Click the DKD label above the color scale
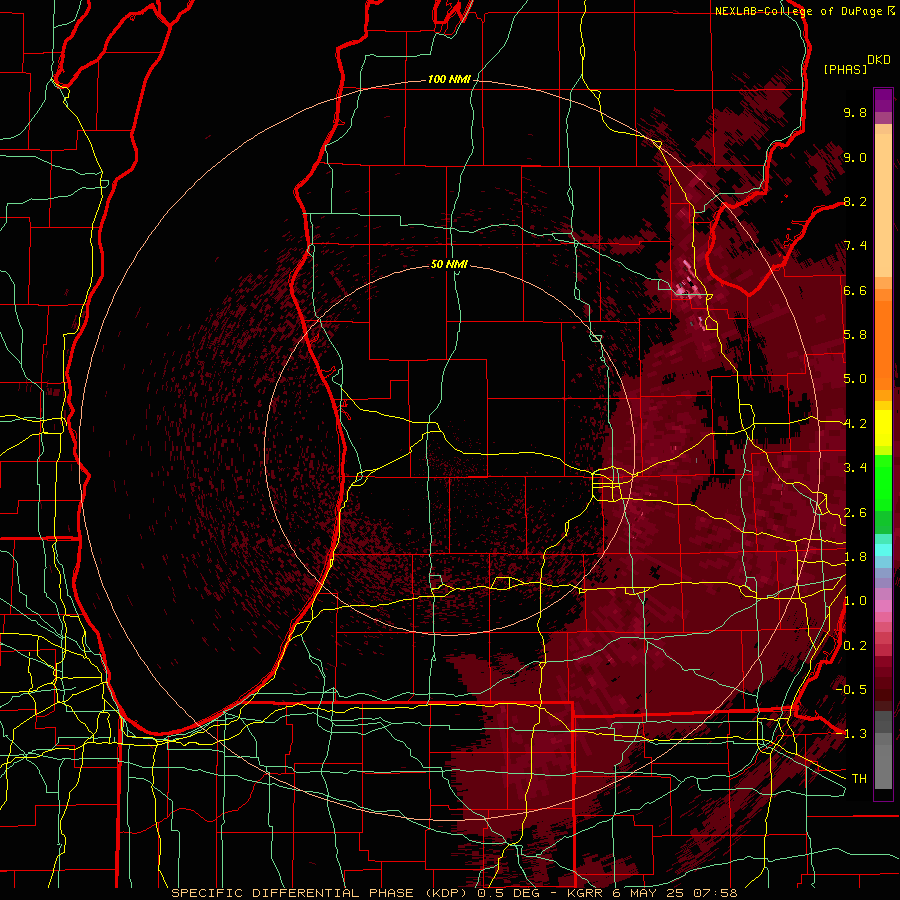 tap(879, 60)
